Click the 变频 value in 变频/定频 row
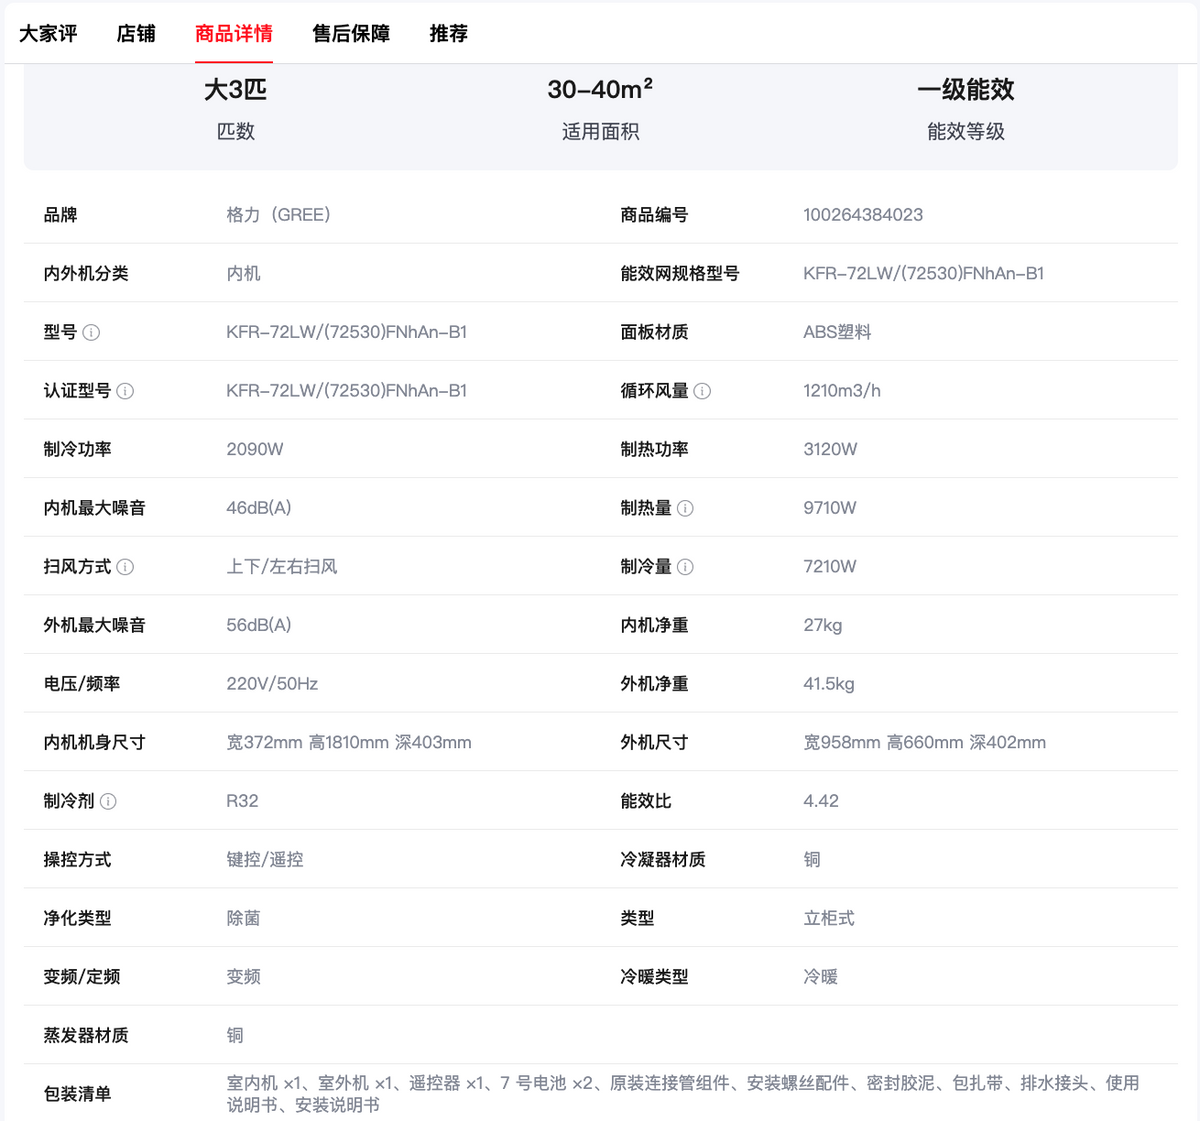 (243, 977)
